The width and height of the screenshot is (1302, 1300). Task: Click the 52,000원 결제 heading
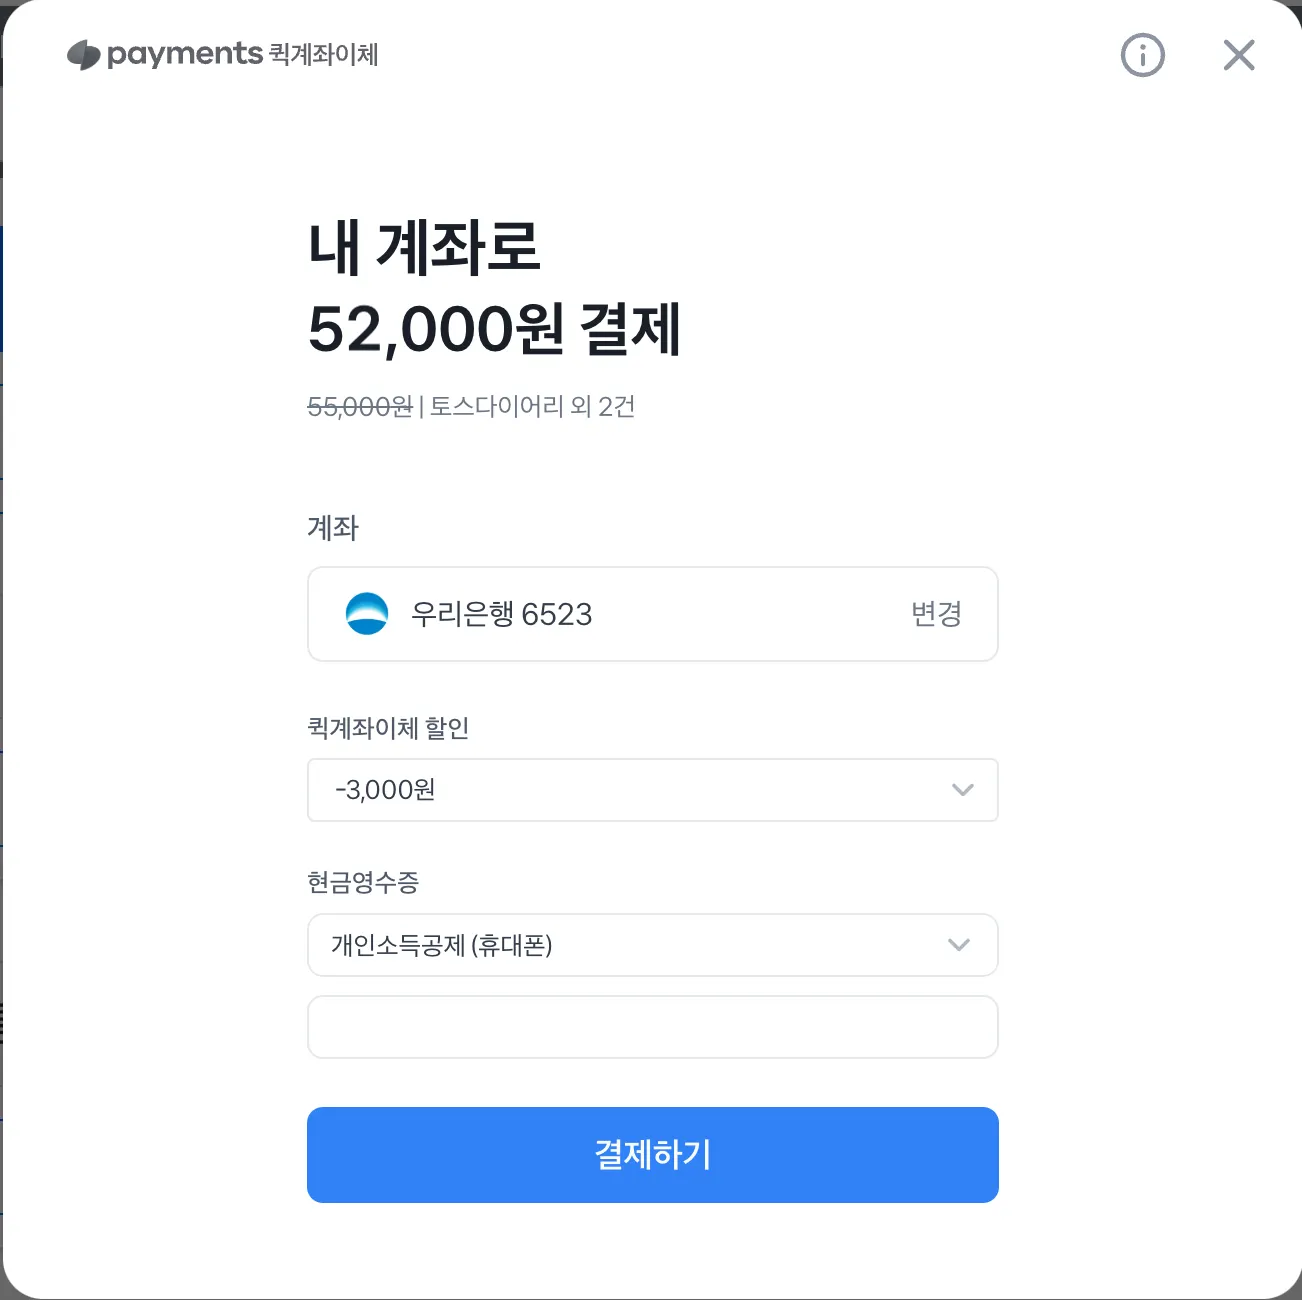[495, 330]
